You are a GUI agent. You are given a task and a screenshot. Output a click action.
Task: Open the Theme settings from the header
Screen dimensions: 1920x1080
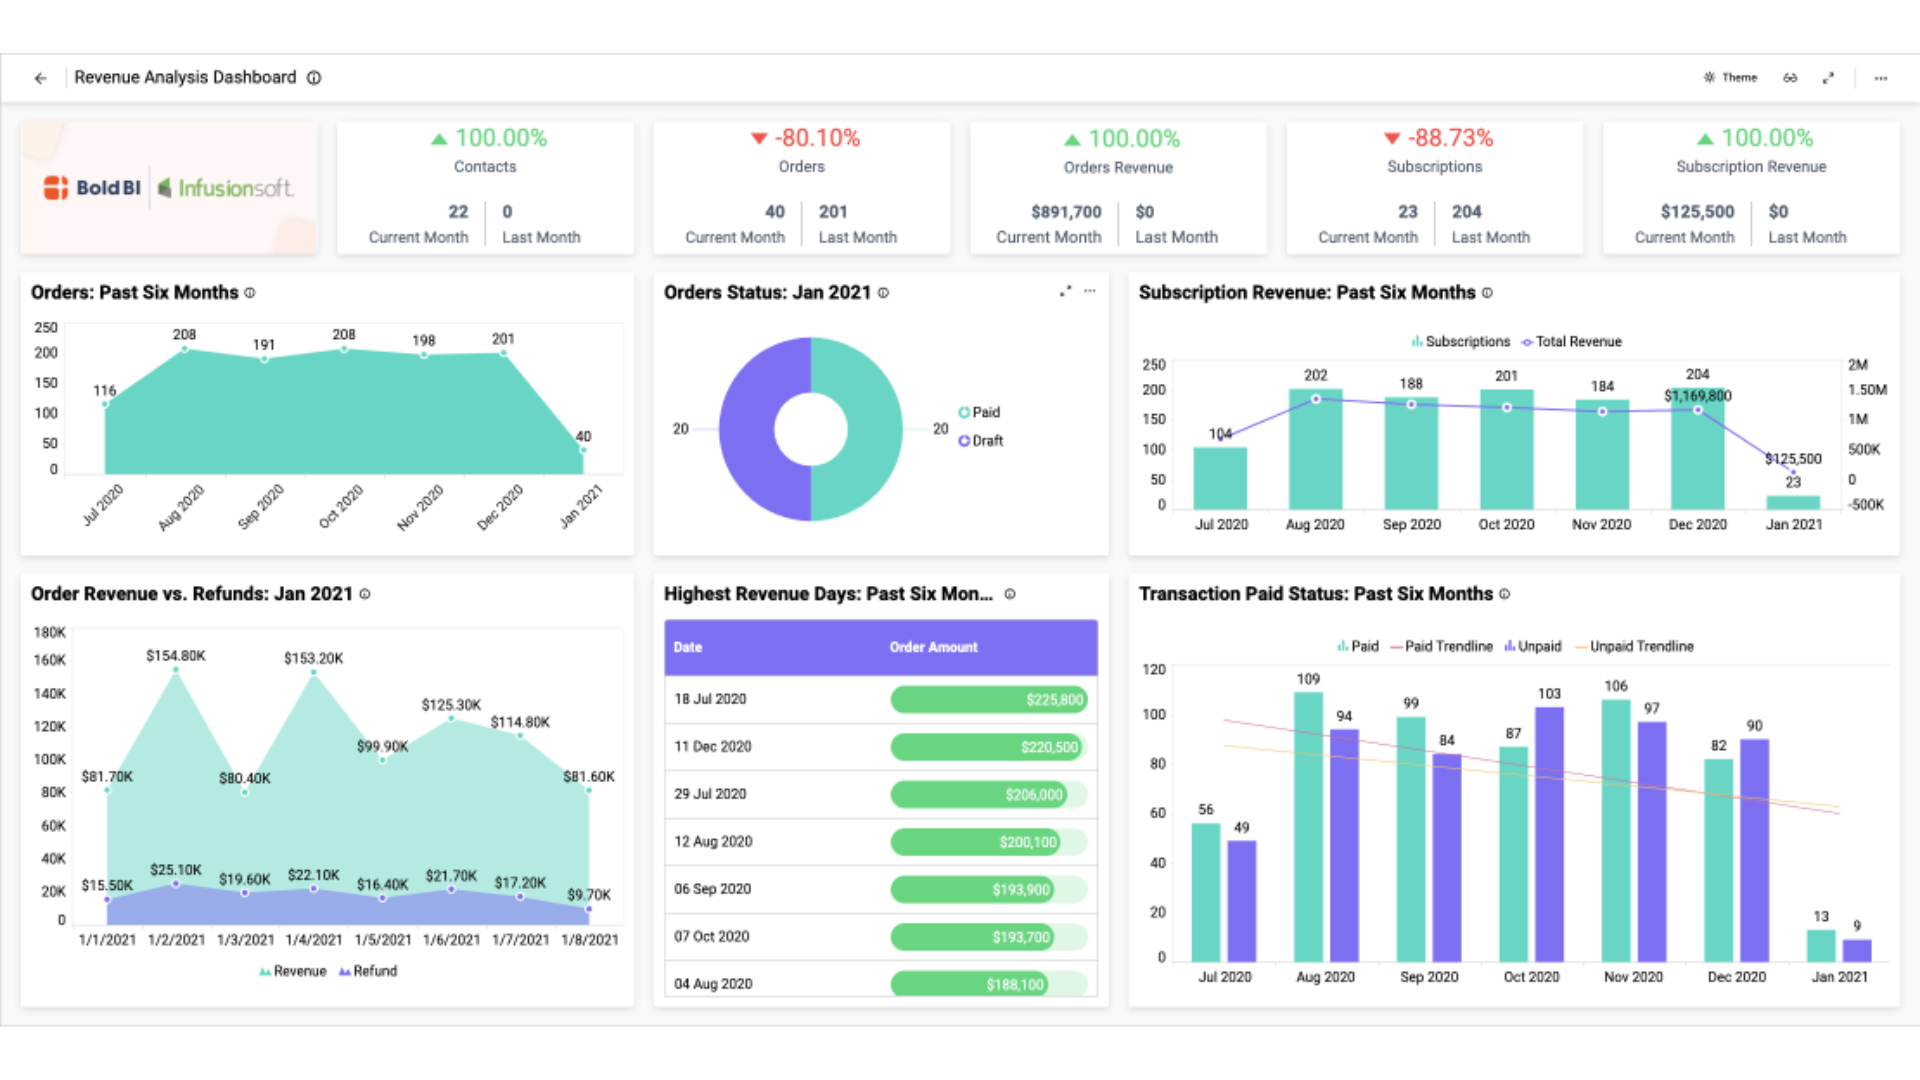click(1731, 77)
